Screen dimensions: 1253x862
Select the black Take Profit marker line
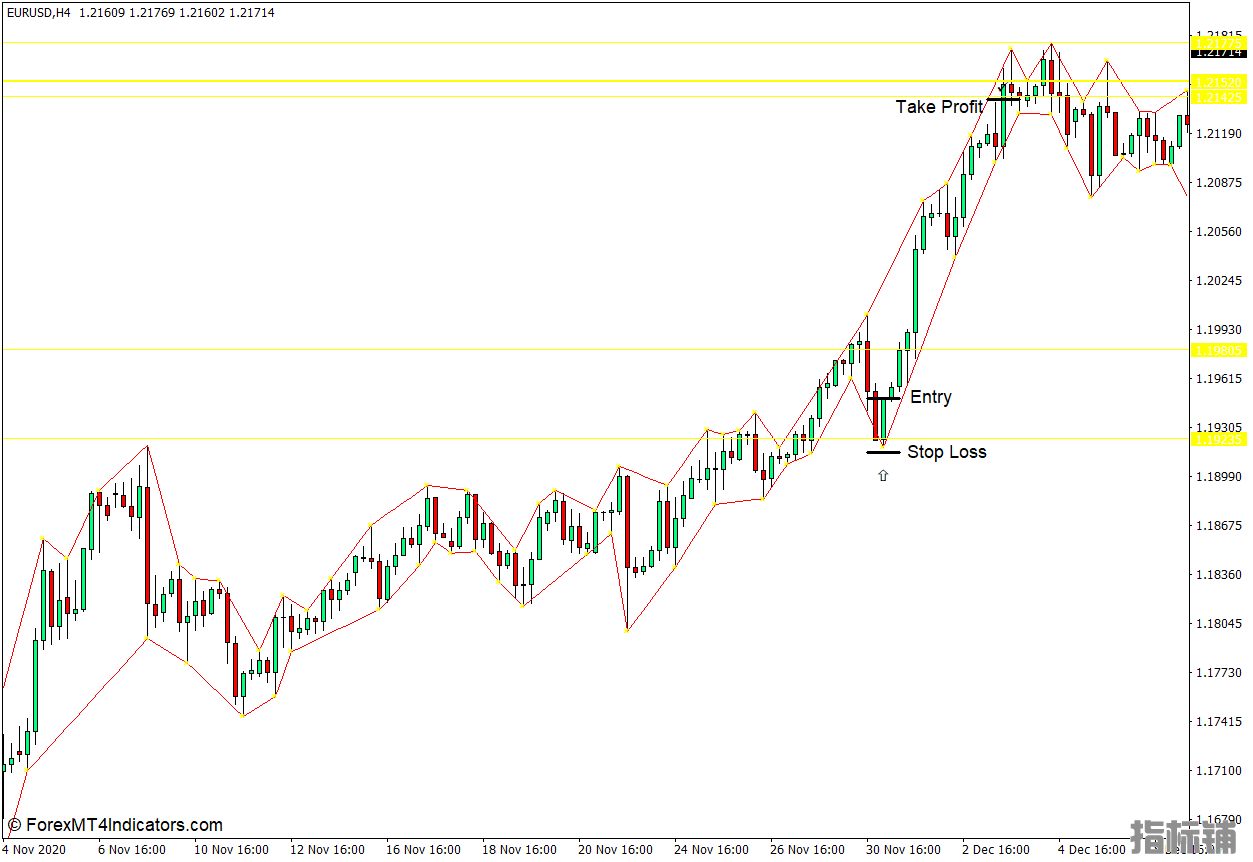pyautogui.click(x=1003, y=100)
